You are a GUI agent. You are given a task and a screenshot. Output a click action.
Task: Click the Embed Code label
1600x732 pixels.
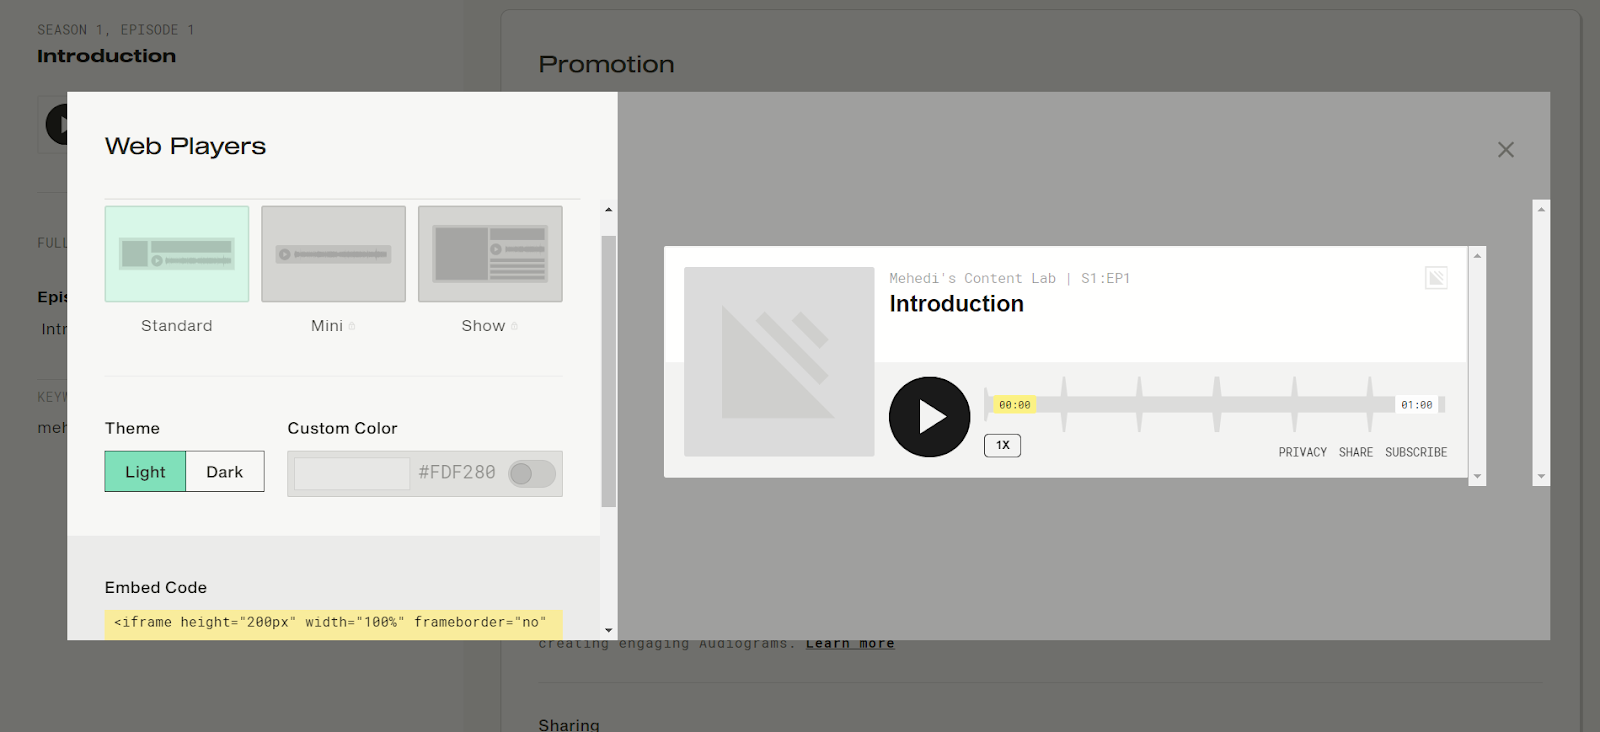tap(156, 587)
